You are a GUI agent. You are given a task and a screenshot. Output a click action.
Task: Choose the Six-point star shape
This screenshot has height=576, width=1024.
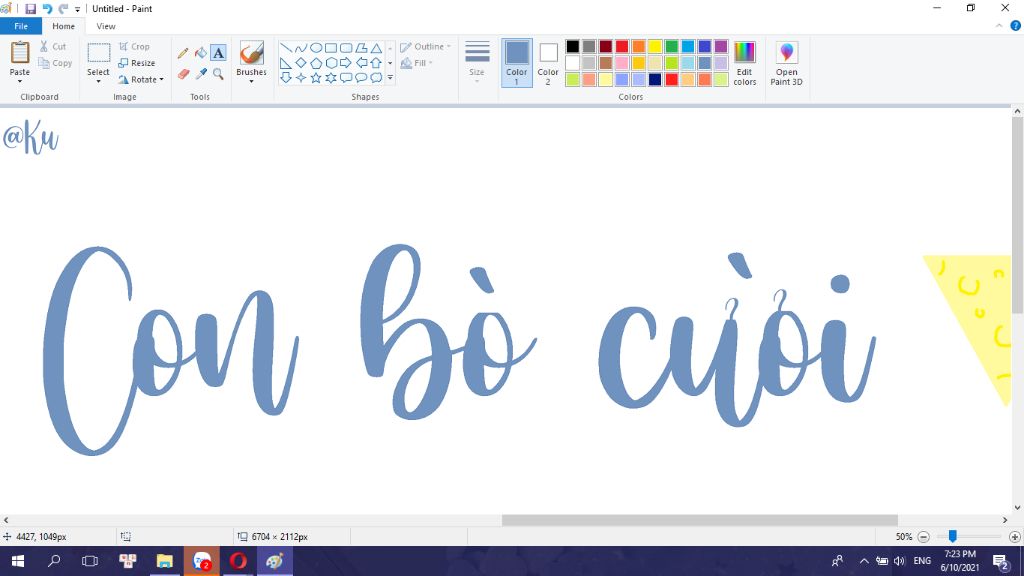pos(330,78)
